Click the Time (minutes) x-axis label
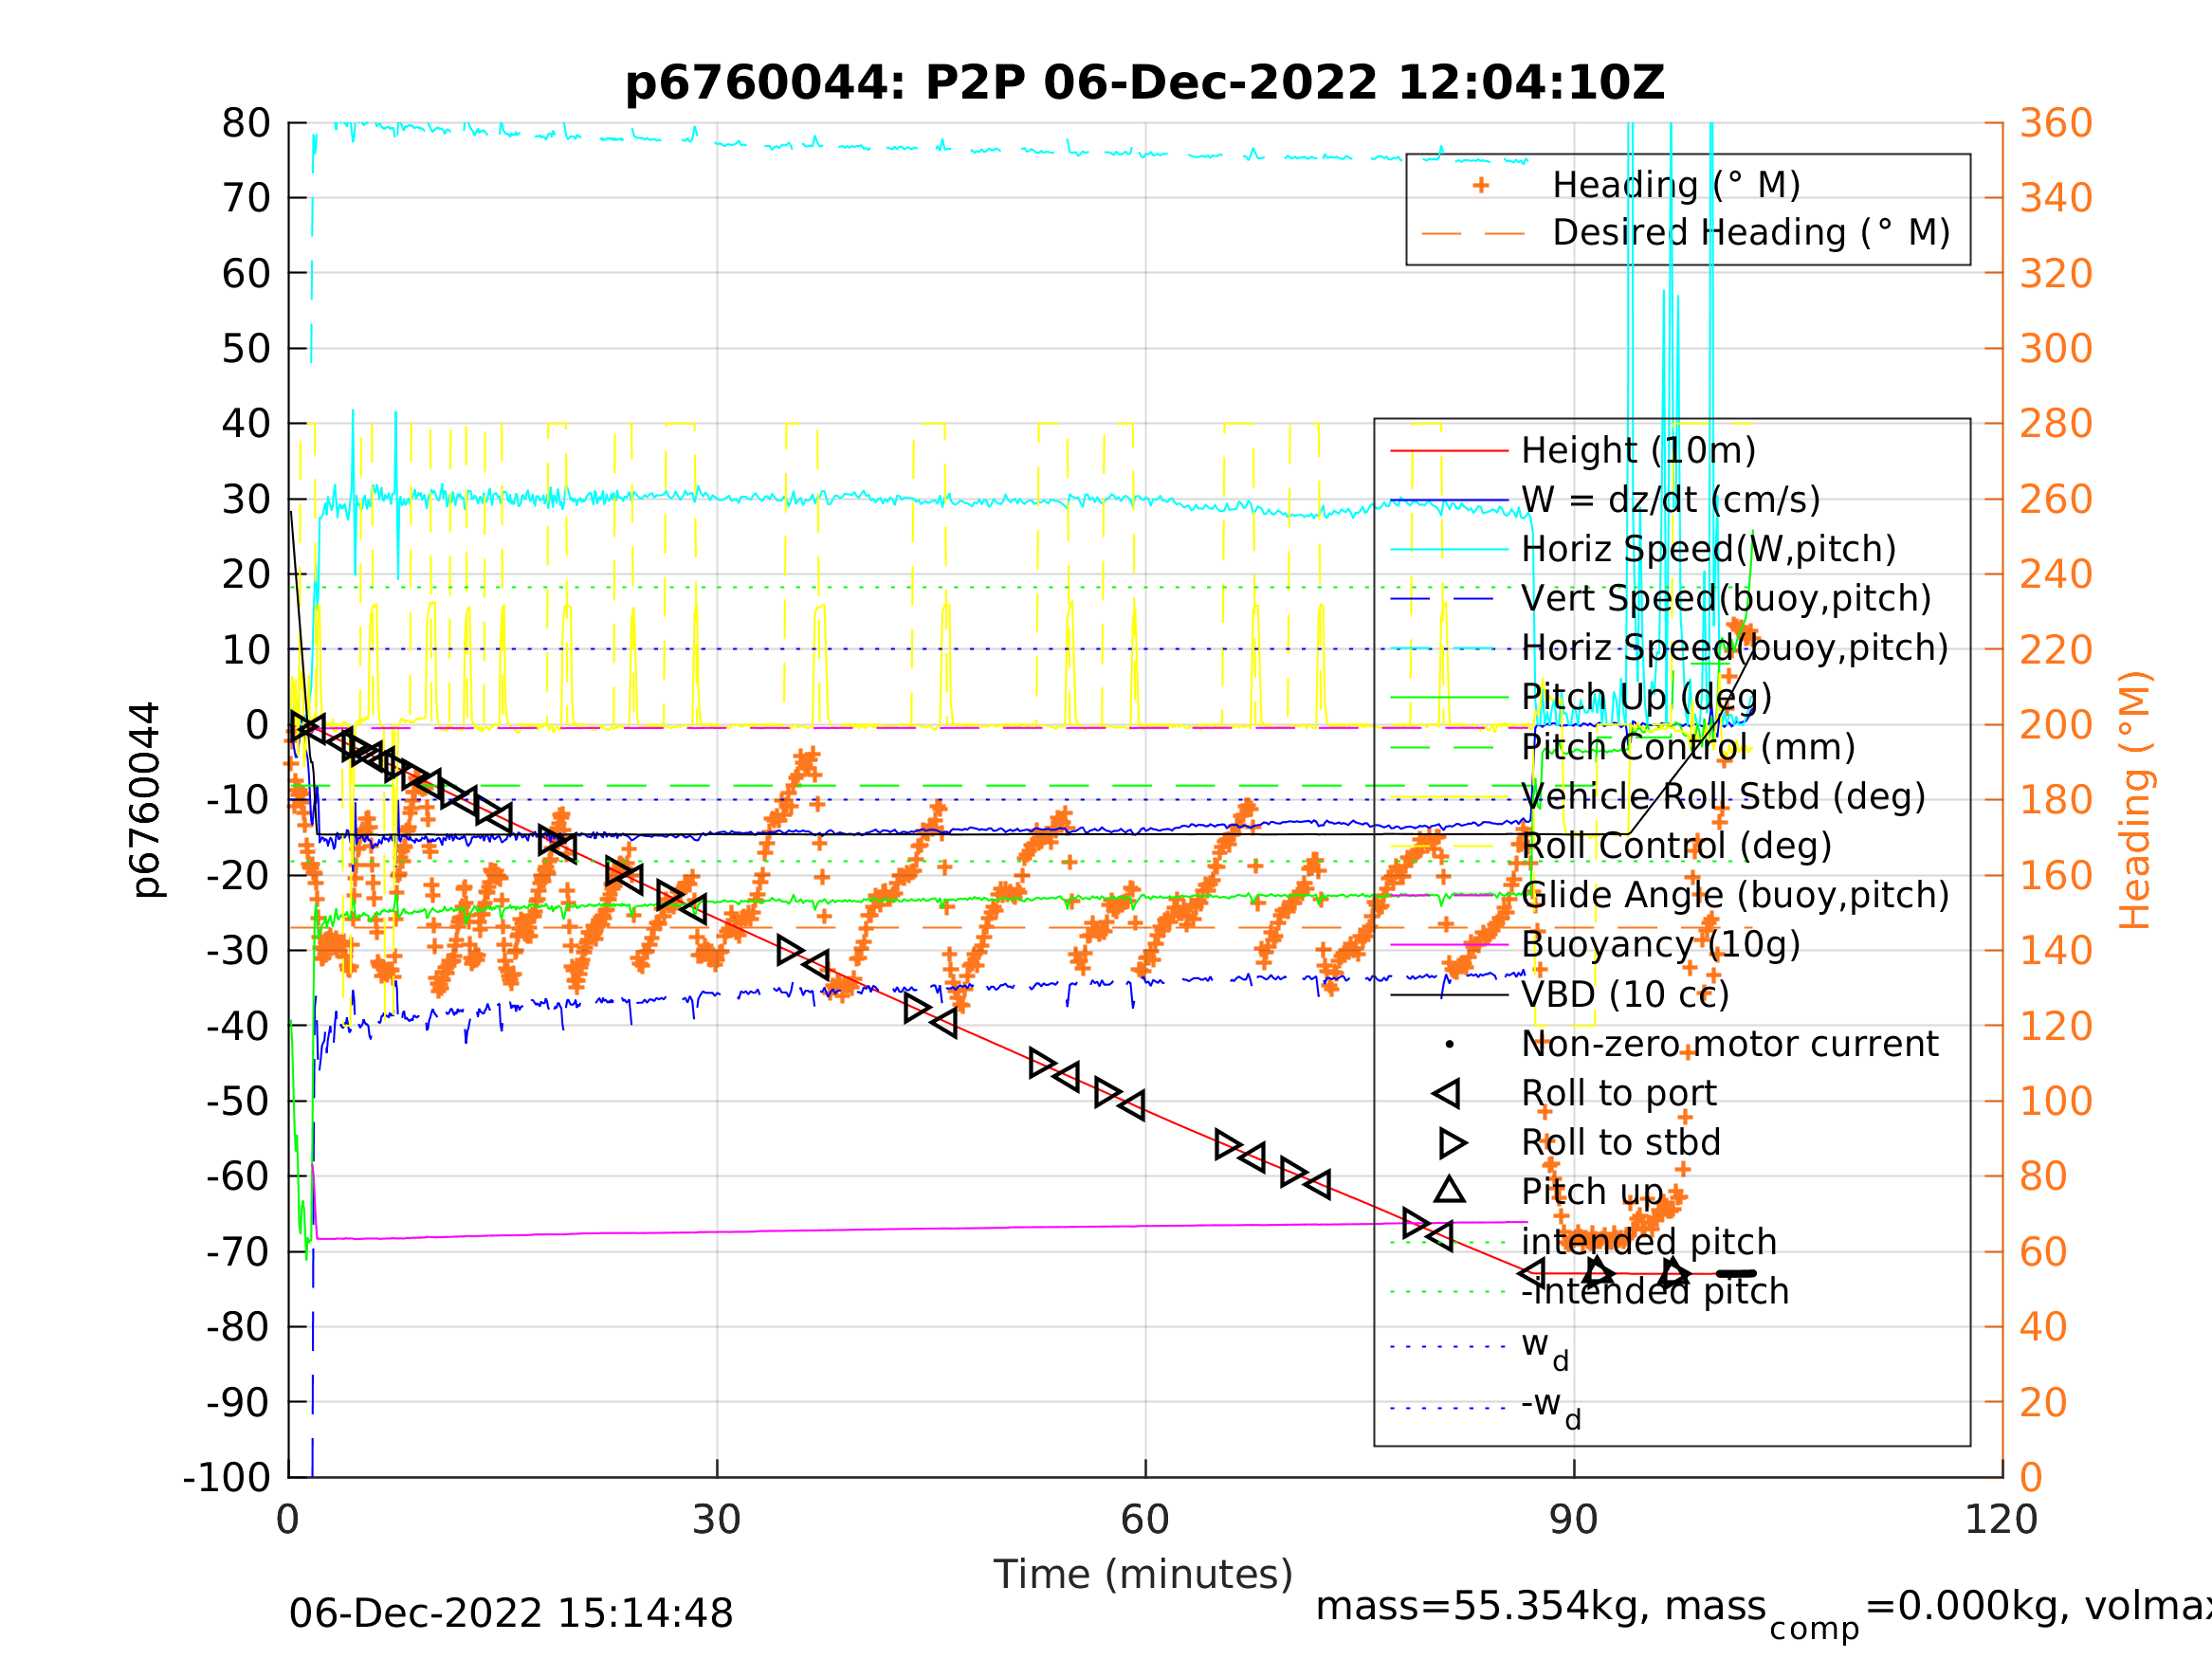This screenshot has width=2212, height=1659. (x=1143, y=1575)
